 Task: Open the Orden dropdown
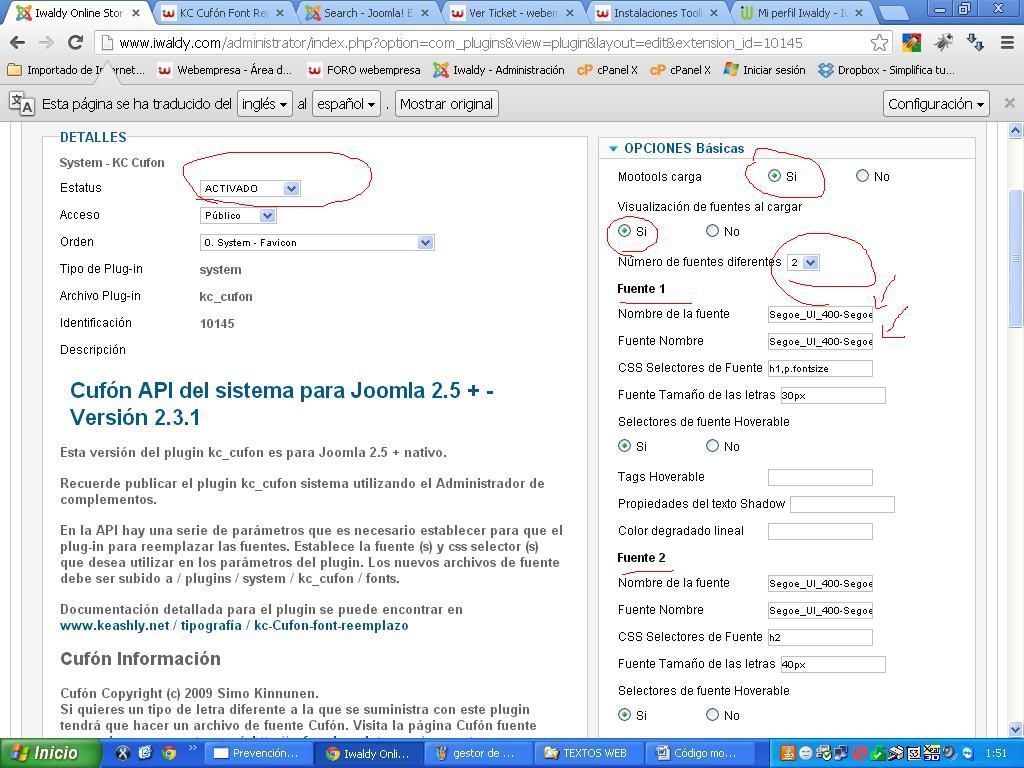(317, 242)
